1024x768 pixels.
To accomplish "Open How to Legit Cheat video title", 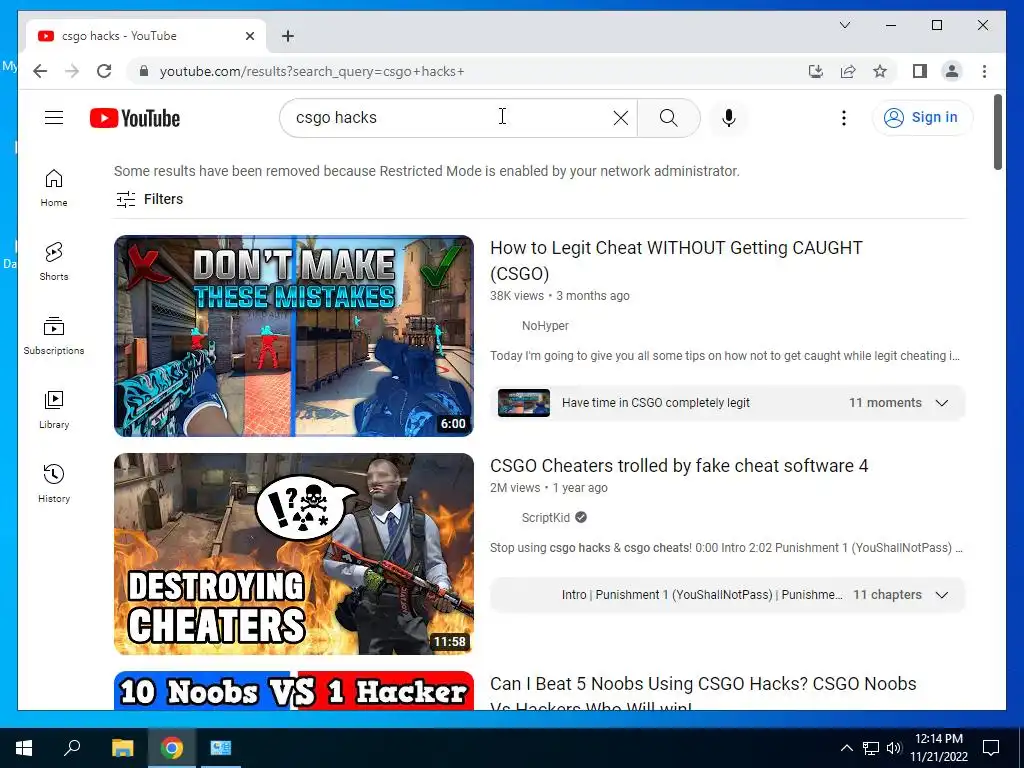I will pyautogui.click(x=676, y=261).
